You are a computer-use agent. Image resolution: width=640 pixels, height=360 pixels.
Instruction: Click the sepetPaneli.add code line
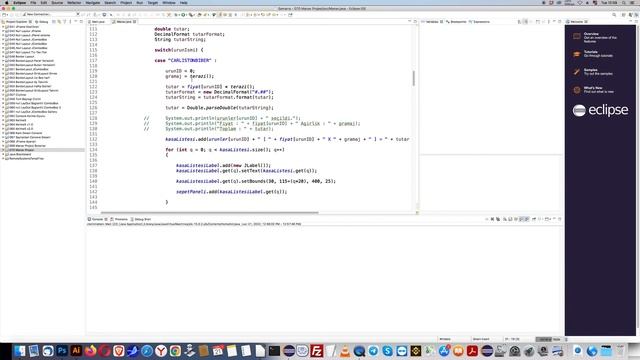click(231, 191)
